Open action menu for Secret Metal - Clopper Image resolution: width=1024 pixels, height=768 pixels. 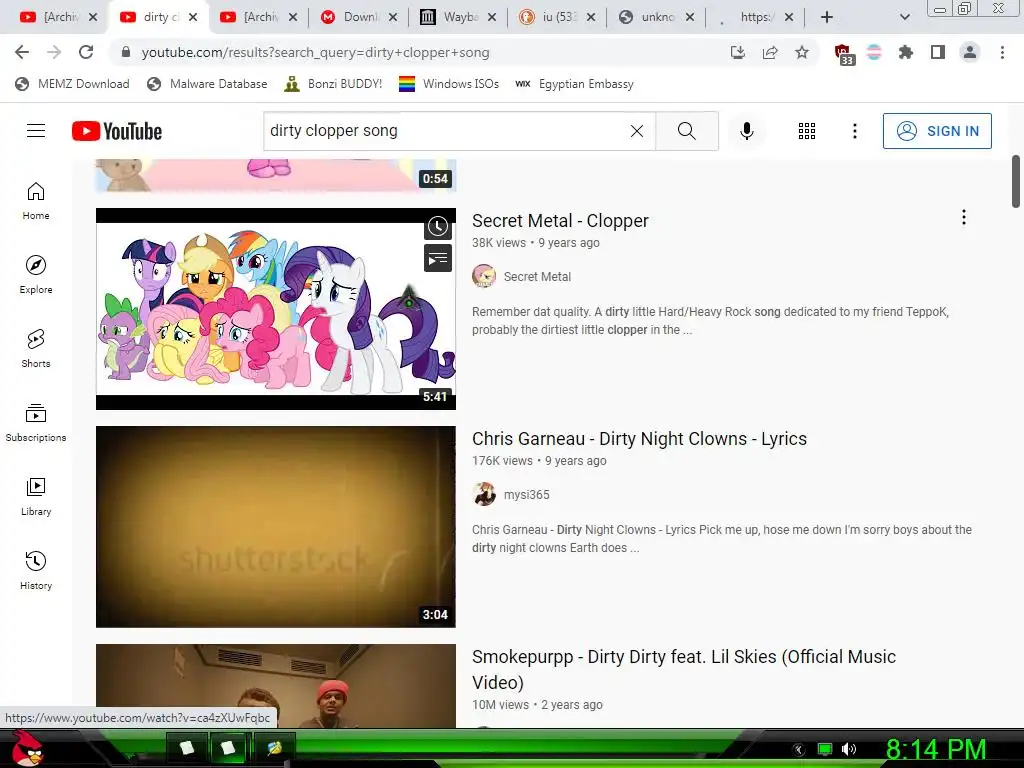pyautogui.click(x=963, y=217)
